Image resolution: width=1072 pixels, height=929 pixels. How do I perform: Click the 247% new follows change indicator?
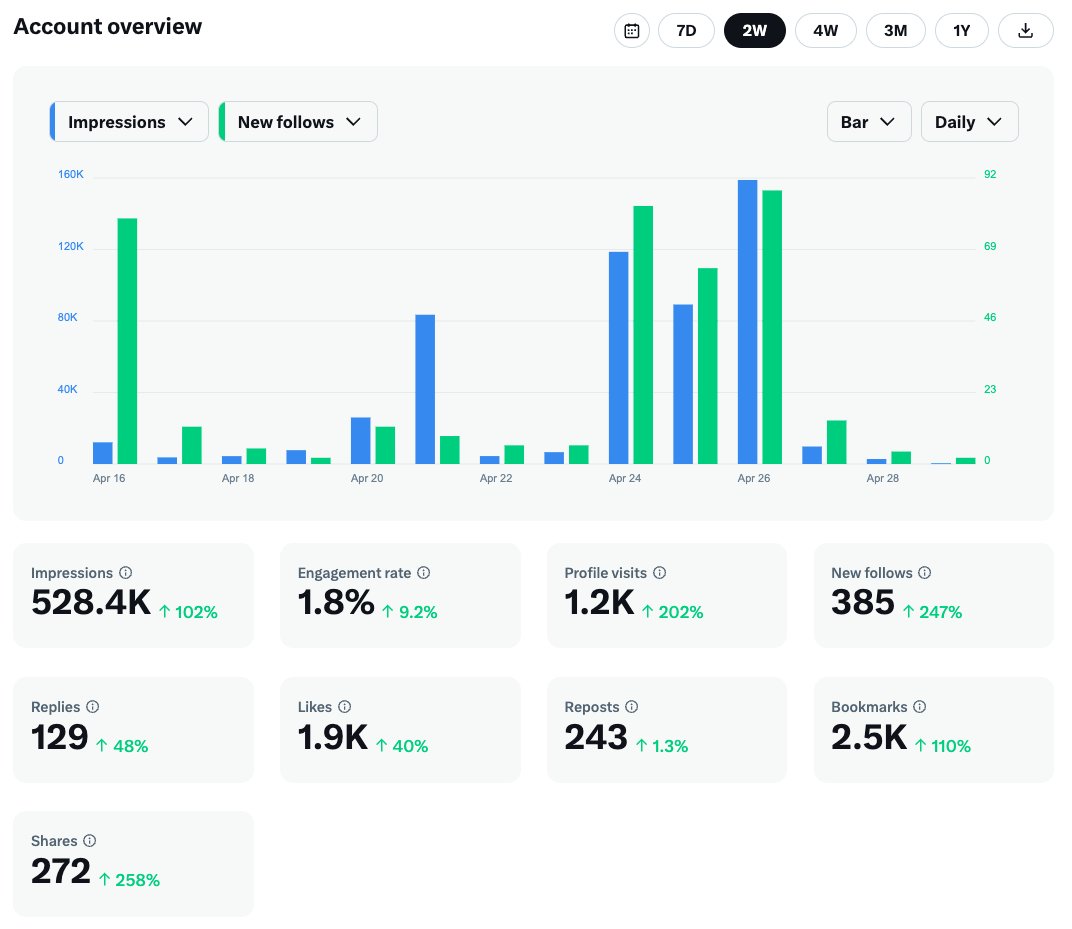tap(933, 612)
